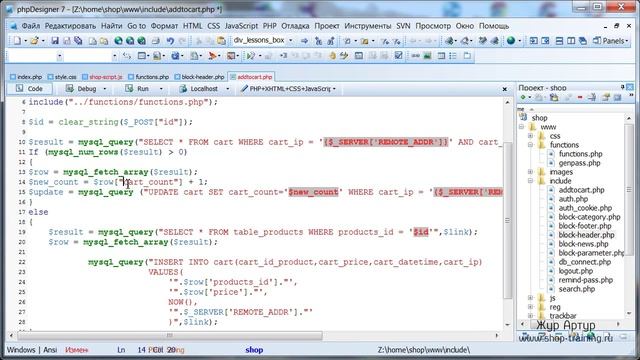Viewport: 640px width, 360px height.
Task: Collapse the www folder in project tree
Action: point(521,127)
